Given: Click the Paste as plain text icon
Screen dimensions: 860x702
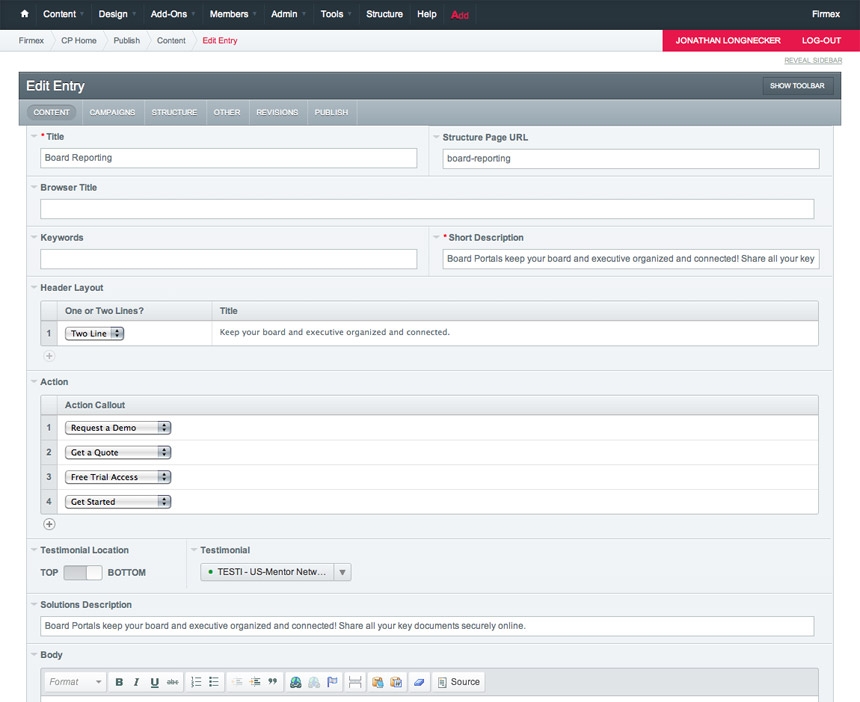Looking at the screenshot, I should [377, 682].
